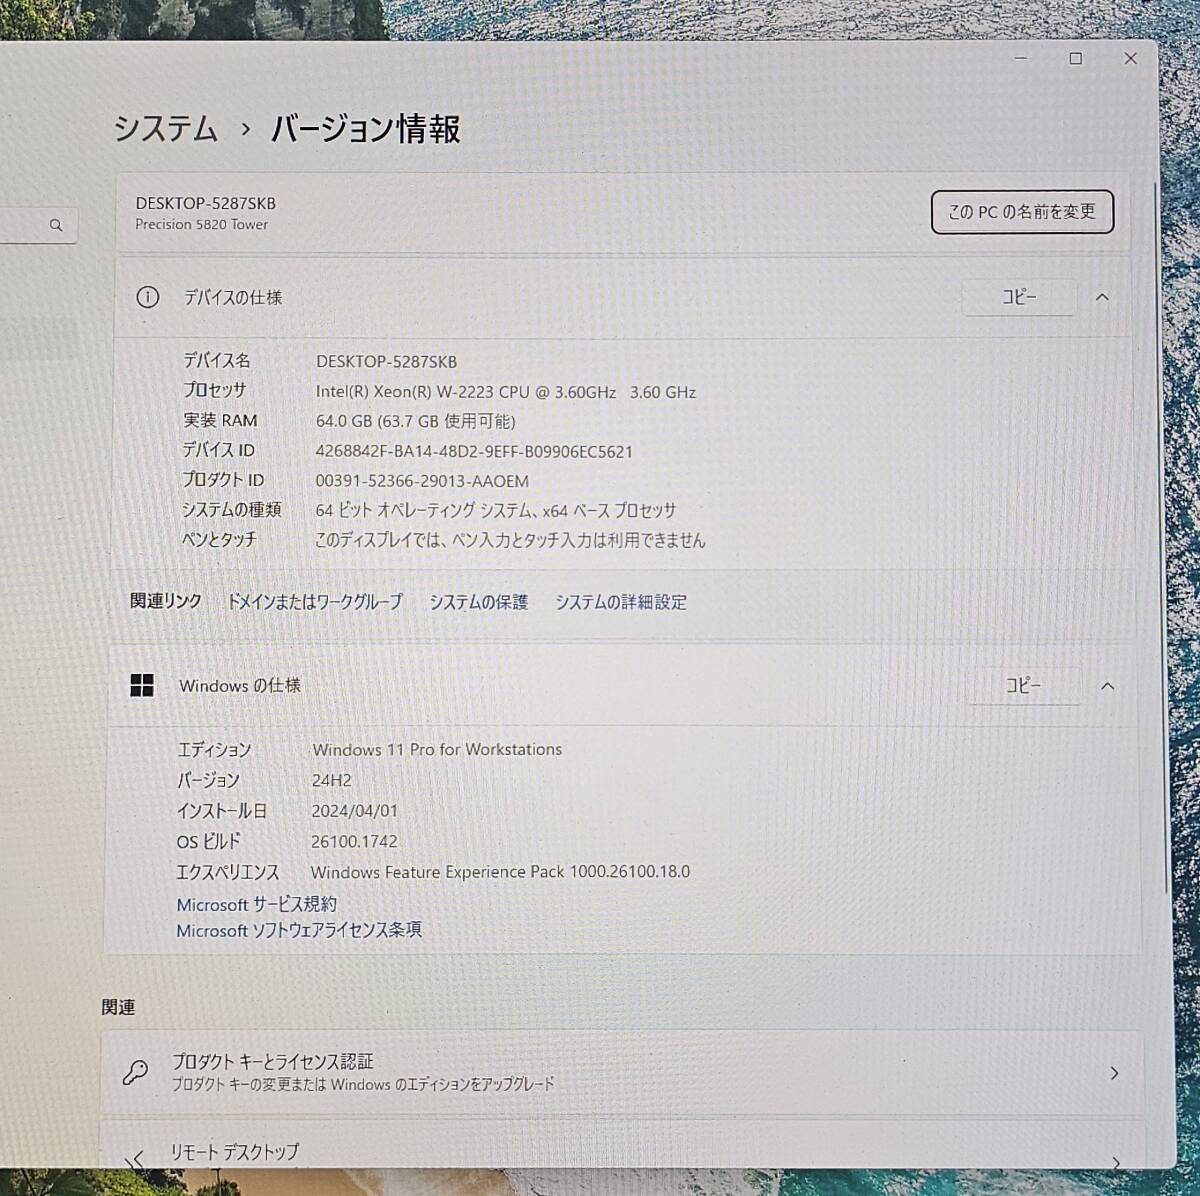
Task: Click the Windows logo icon beside Windows の仕様
Action: (142, 685)
